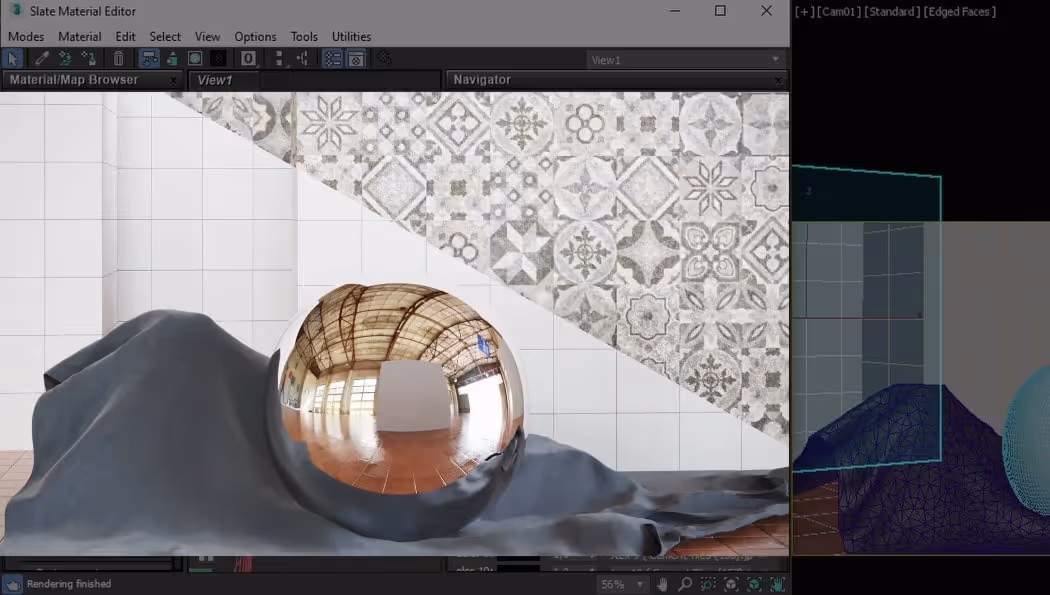
Task: Toggle the Material/Map Browser panel visibility
Action: tap(333, 58)
